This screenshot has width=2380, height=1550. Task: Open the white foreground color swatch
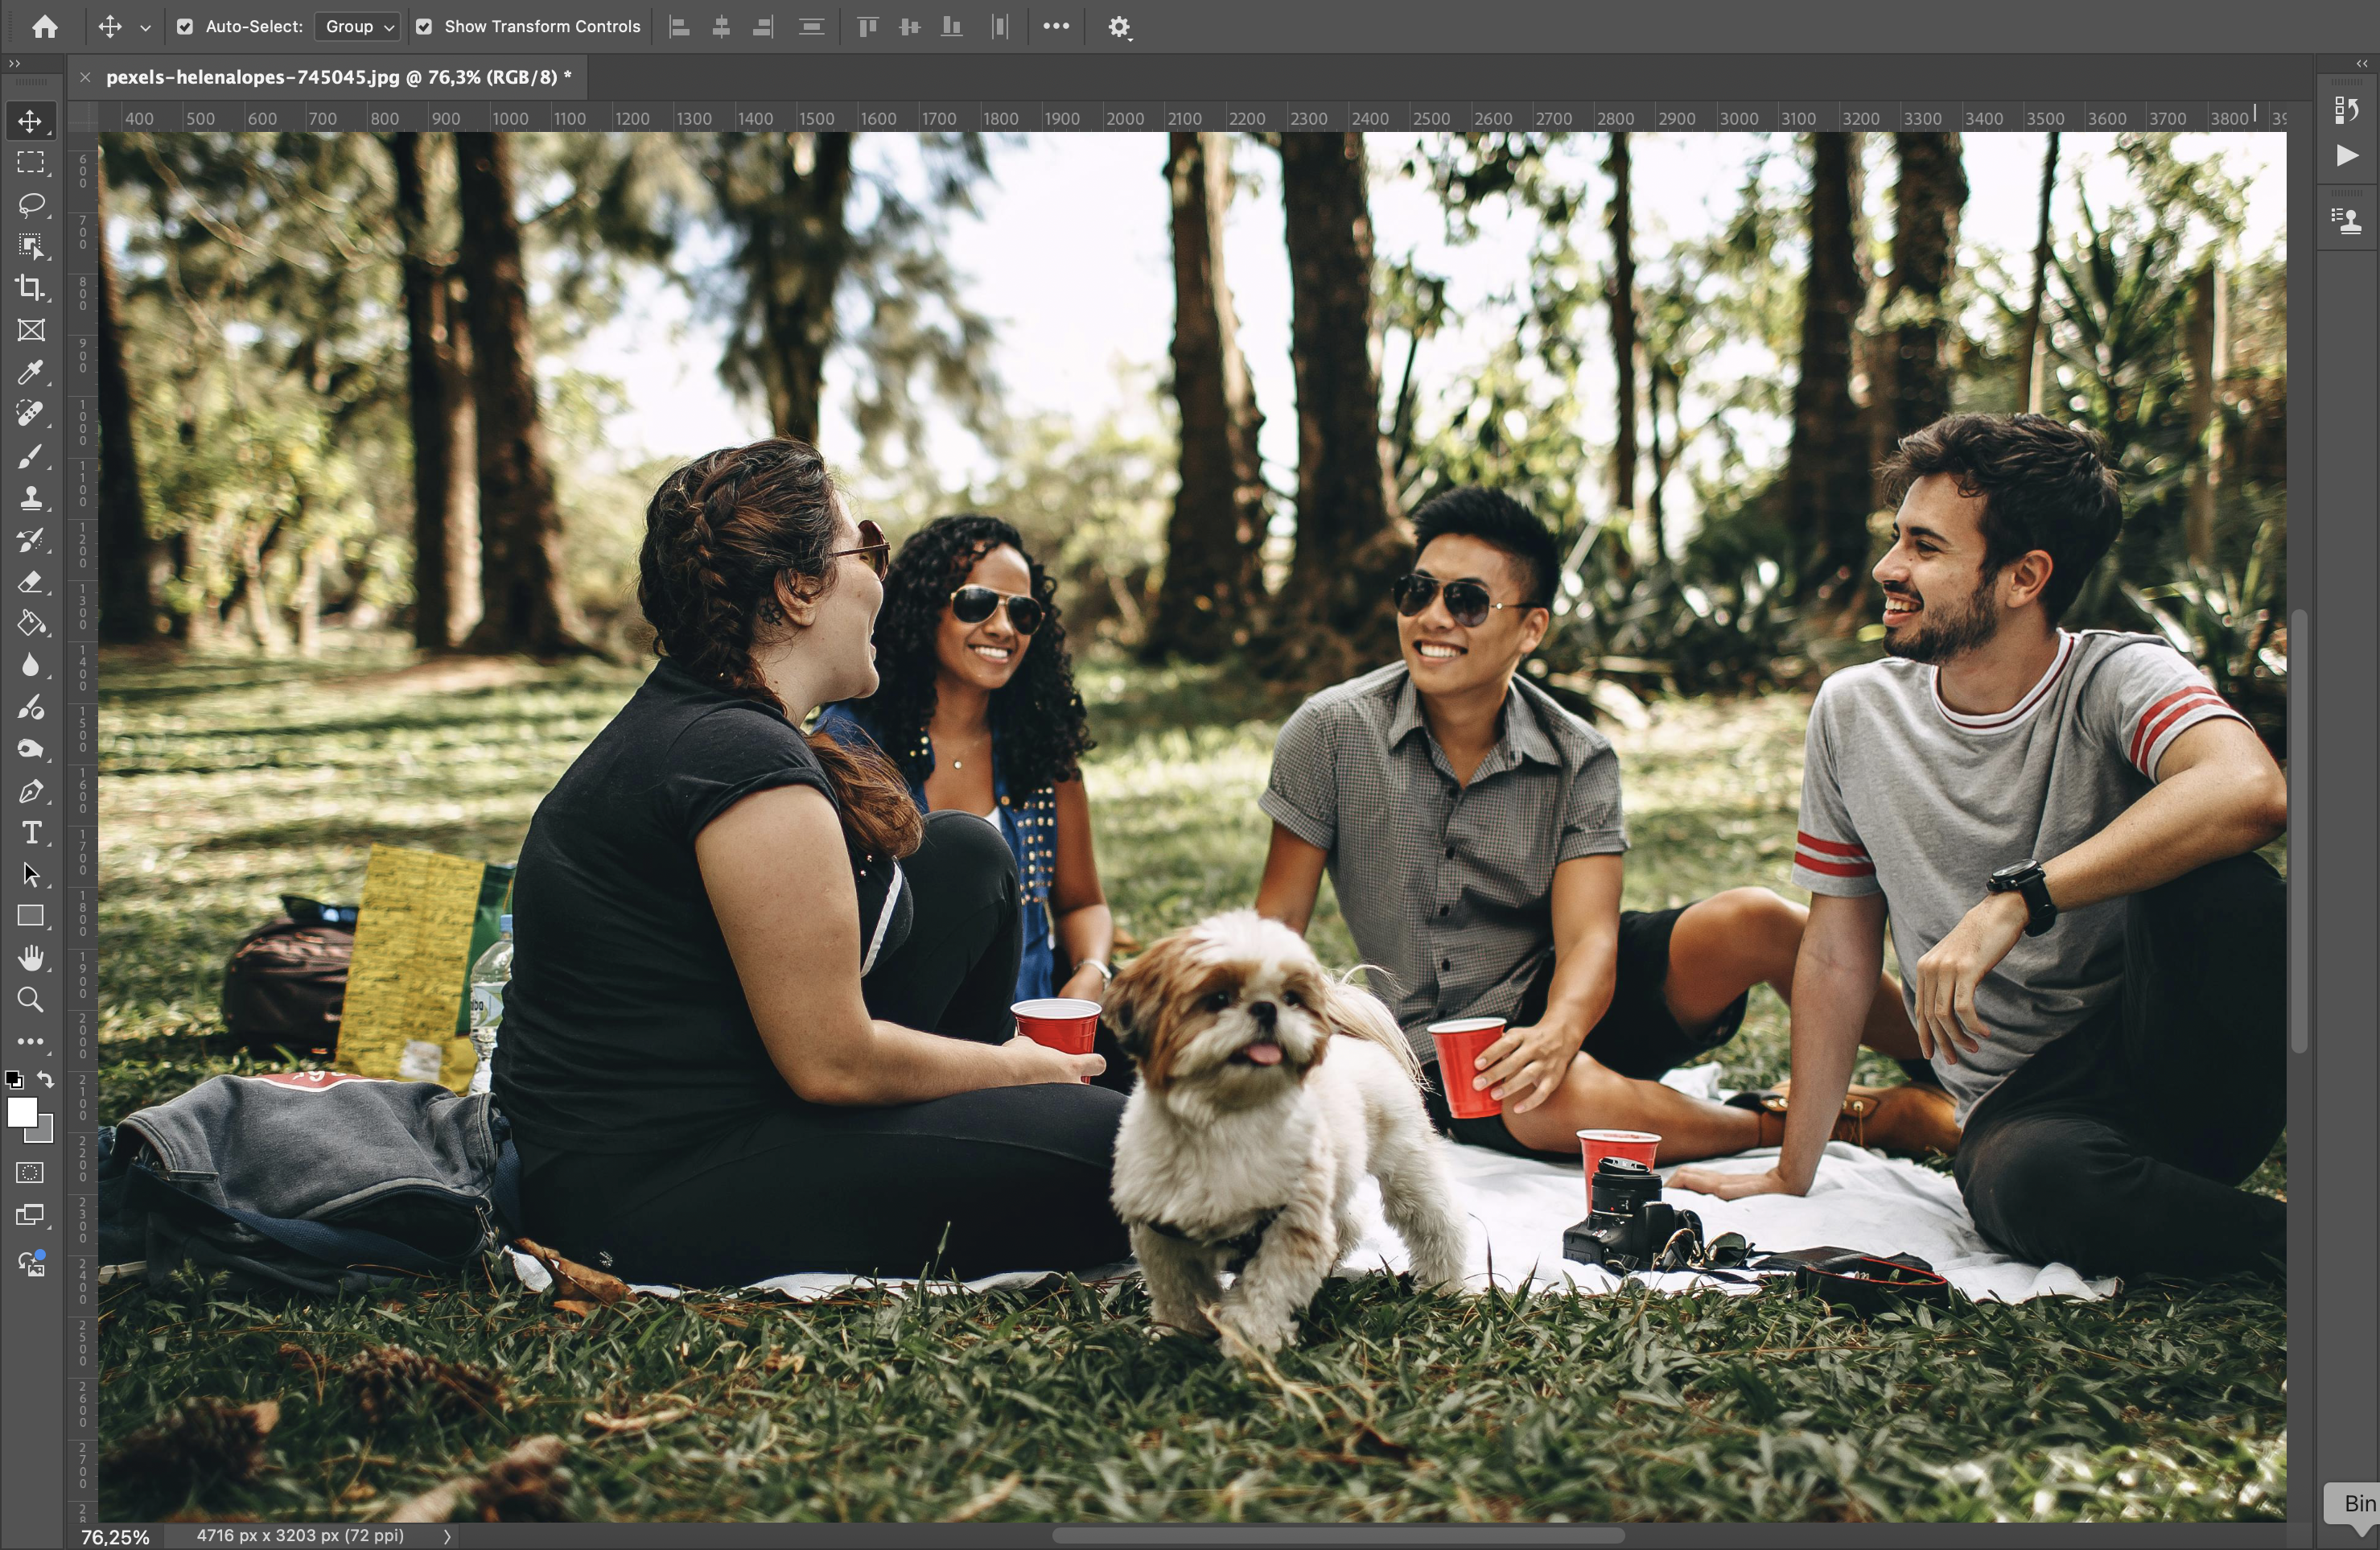coord(22,1112)
